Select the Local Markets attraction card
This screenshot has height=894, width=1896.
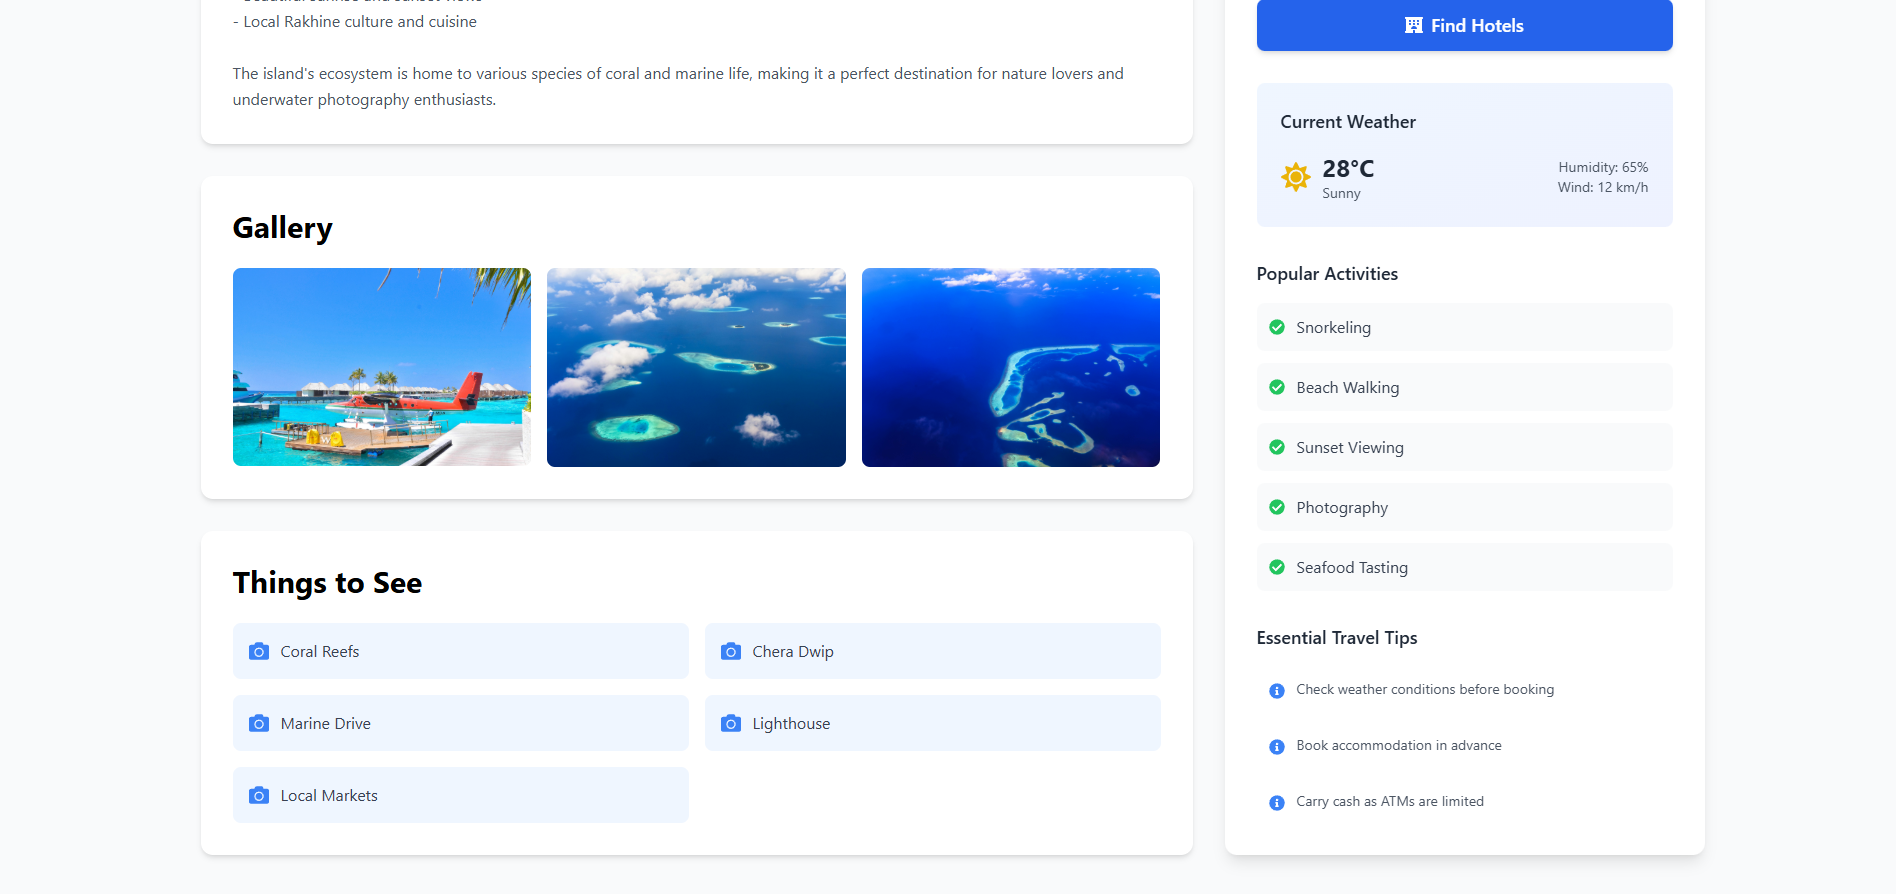pyautogui.click(x=460, y=795)
